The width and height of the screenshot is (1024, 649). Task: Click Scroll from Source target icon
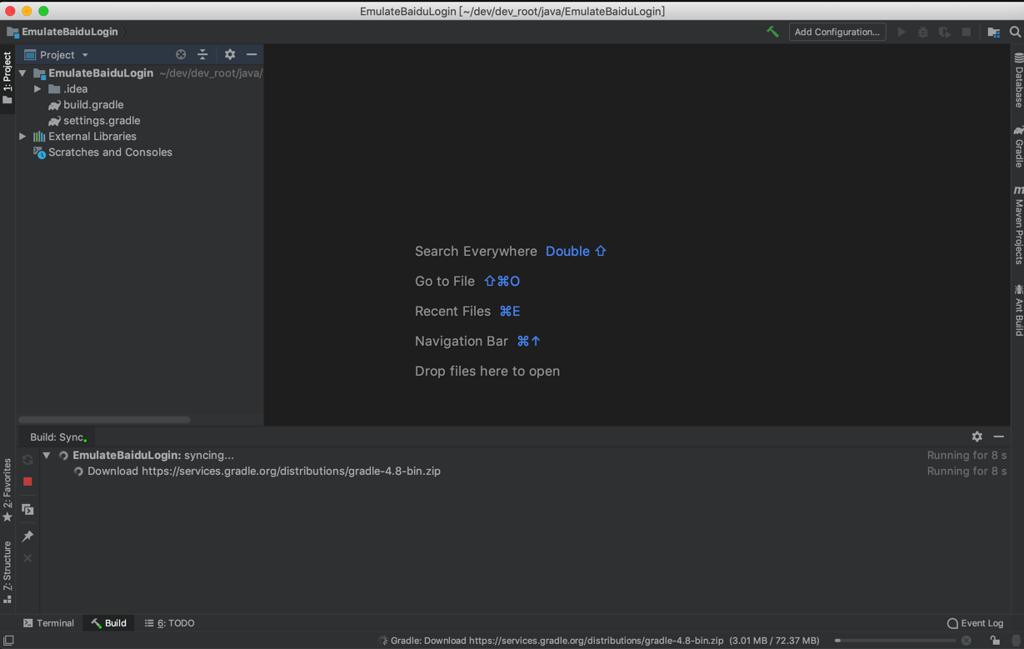[x=181, y=54]
